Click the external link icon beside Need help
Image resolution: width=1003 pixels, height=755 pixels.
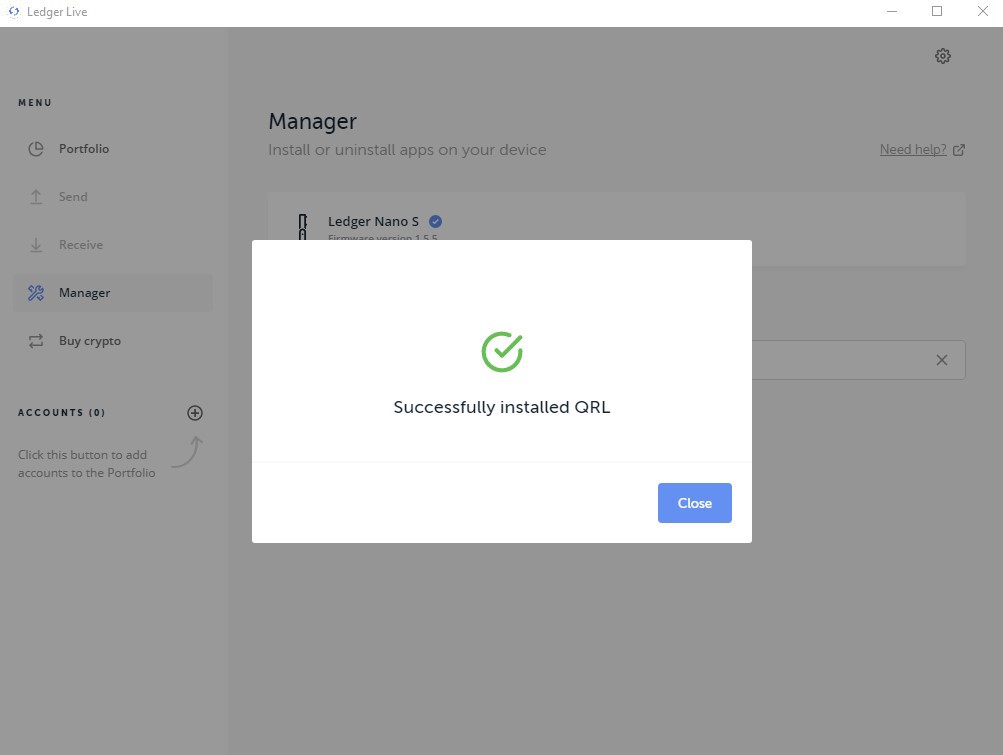959,150
